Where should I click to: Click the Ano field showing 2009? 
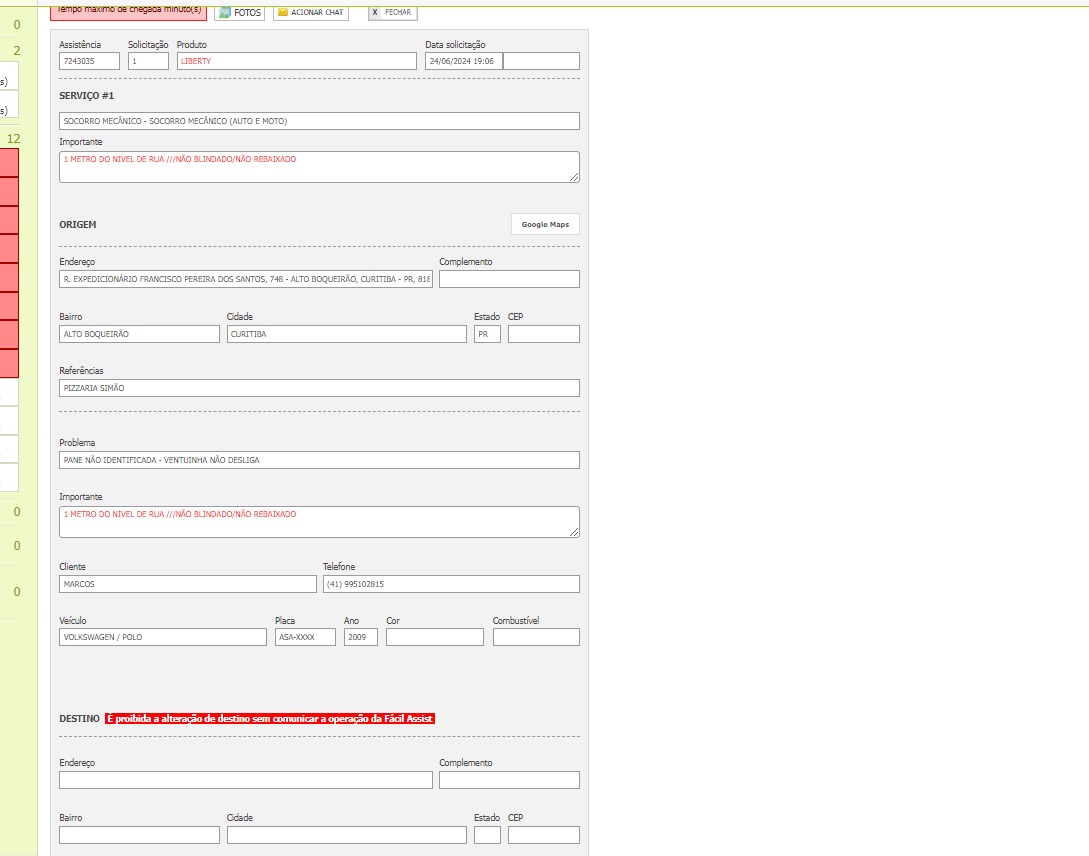click(360, 637)
